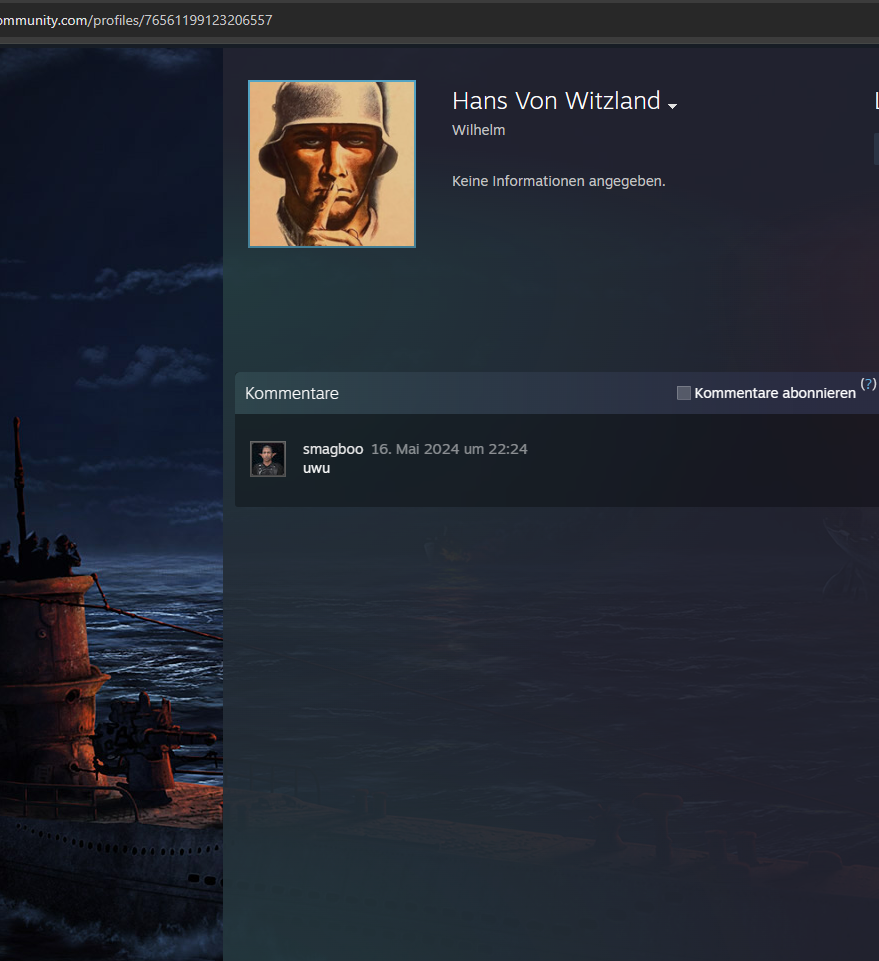The width and height of the screenshot is (879, 961).
Task: Expand the name history arrow beside Hans Von Witzland
Action: coord(673,106)
